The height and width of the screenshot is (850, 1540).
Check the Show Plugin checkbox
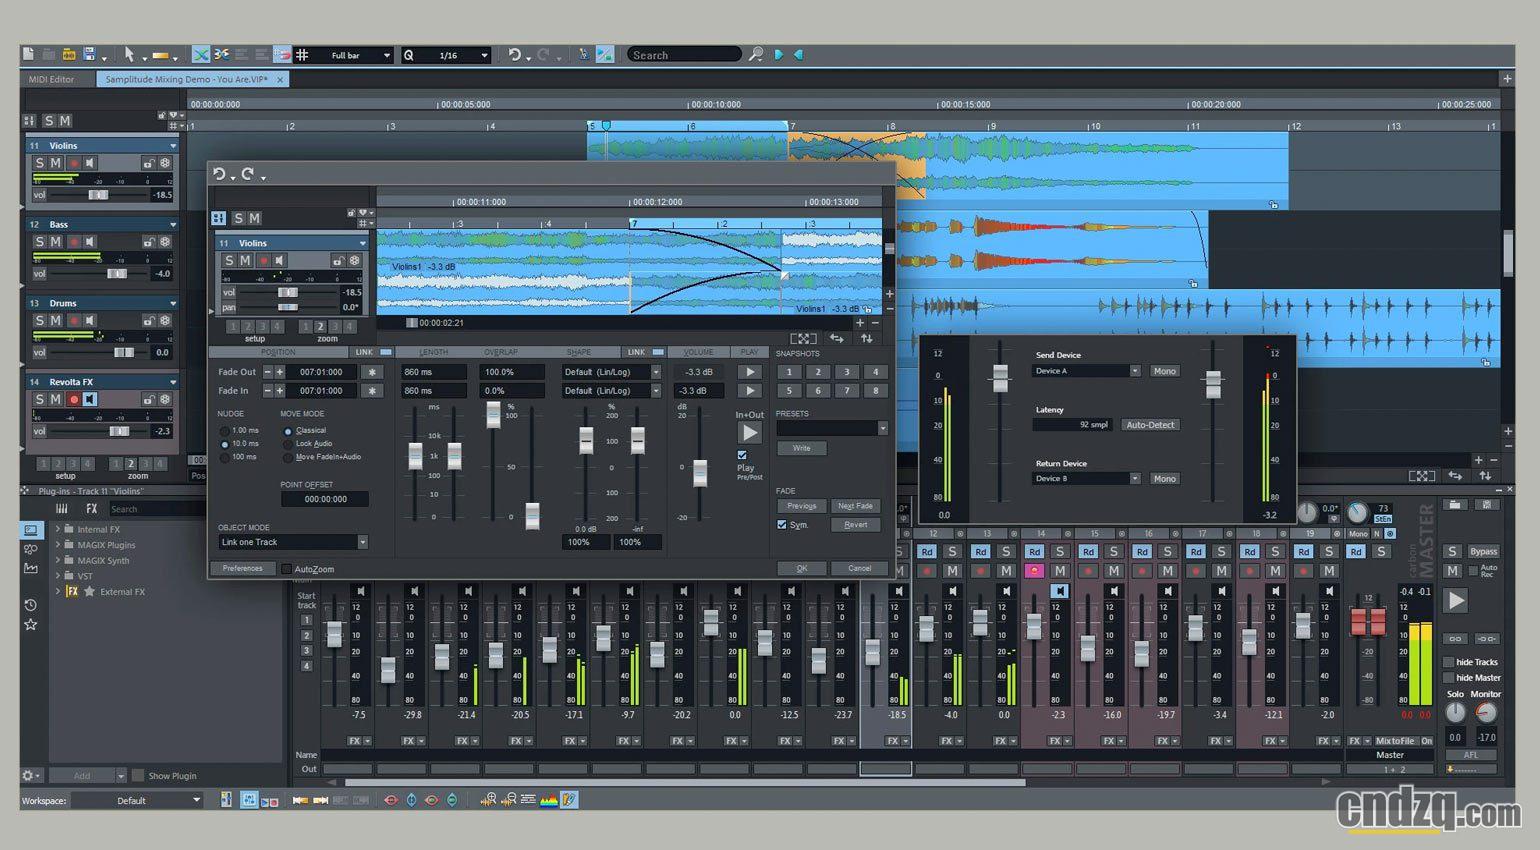pos(138,775)
